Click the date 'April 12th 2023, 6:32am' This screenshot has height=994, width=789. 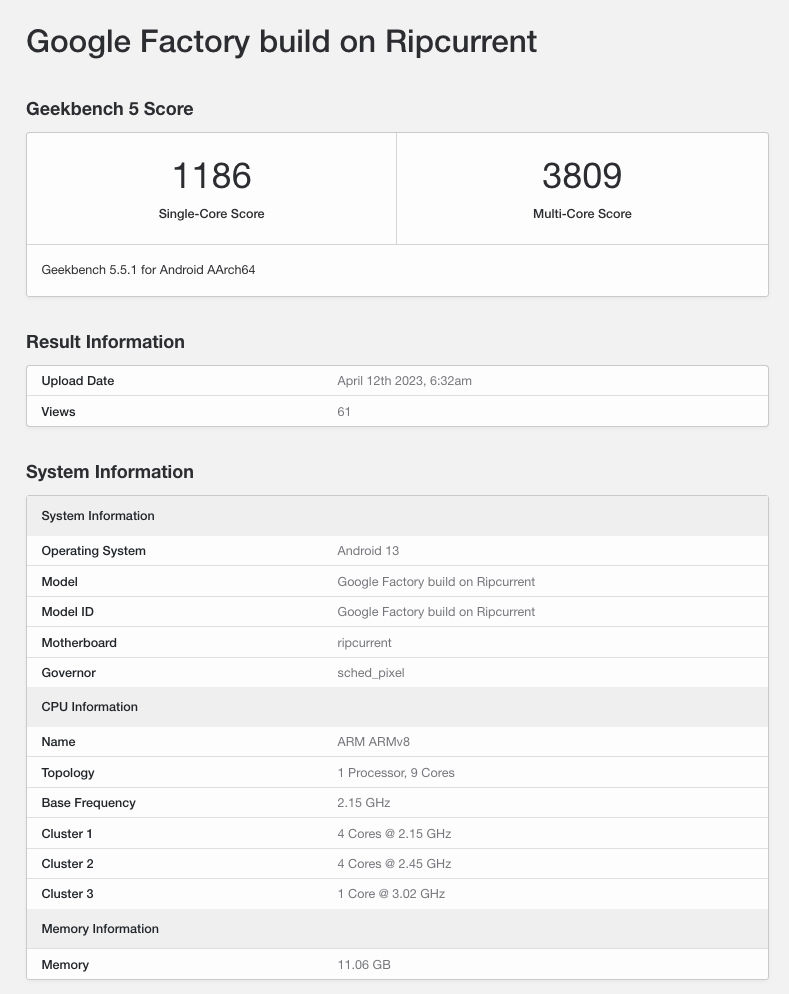(x=404, y=381)
